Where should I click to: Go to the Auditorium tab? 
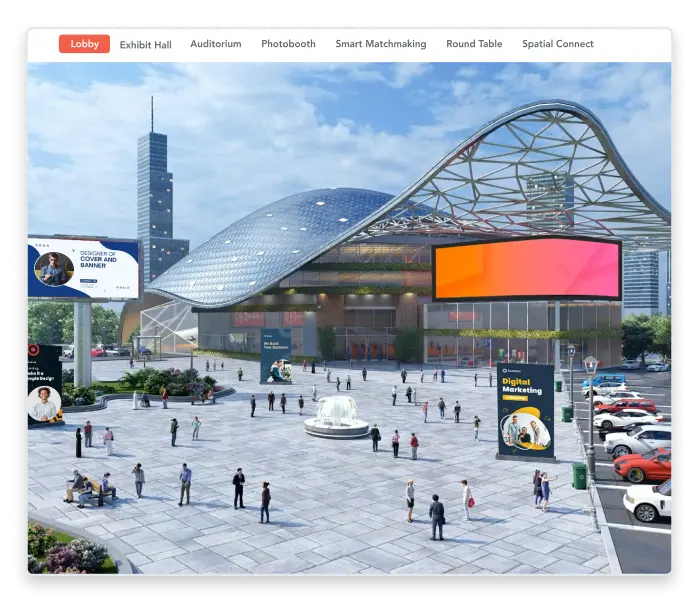[215, 44]
